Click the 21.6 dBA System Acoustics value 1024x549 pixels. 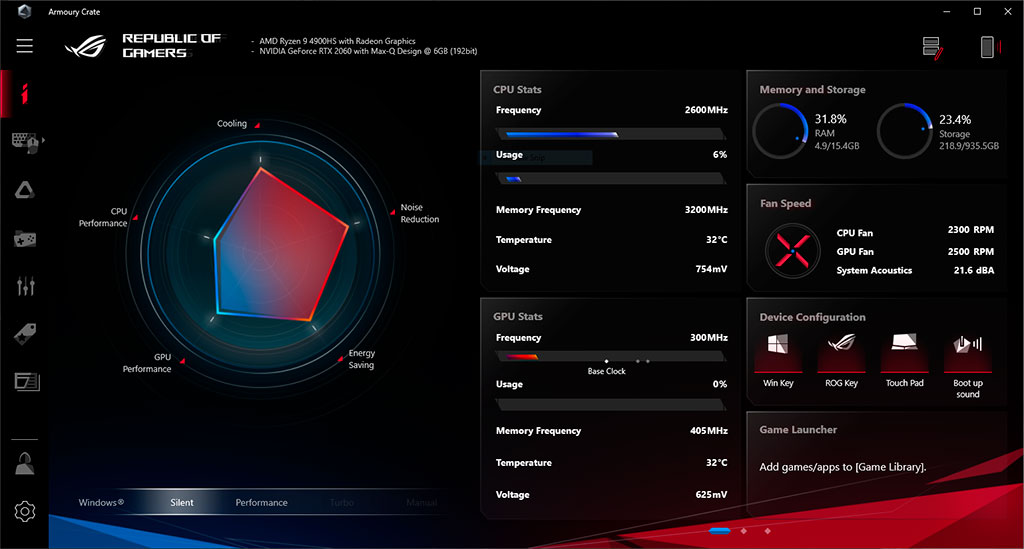(974, 270)
